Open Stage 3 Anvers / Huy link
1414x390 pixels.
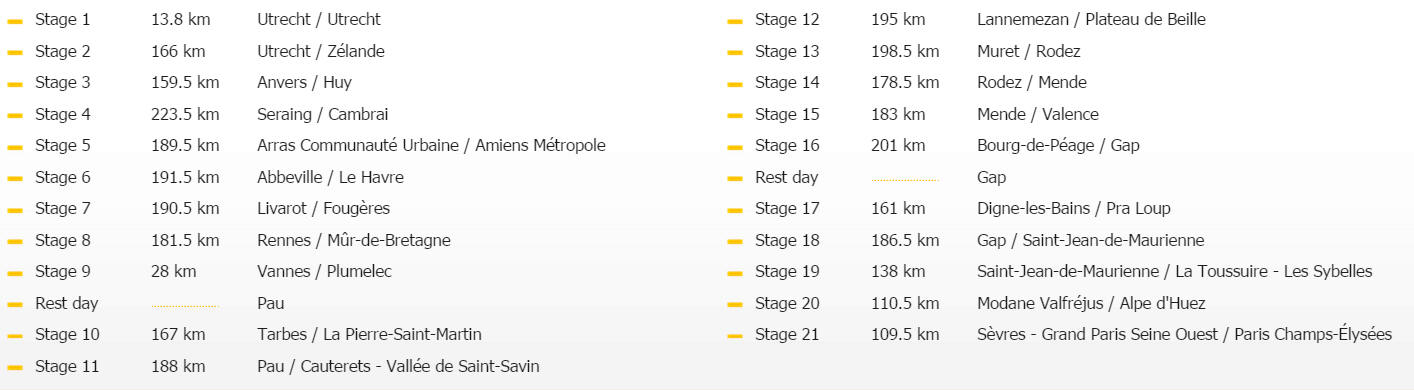coord(304,82)
